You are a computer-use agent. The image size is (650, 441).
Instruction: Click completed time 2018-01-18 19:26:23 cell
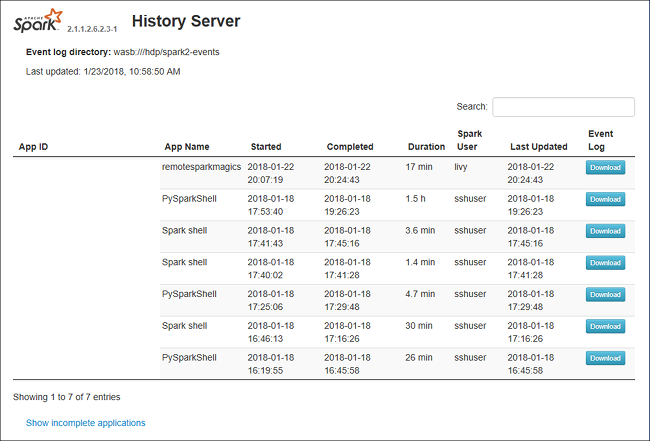[x=347, y=205]
